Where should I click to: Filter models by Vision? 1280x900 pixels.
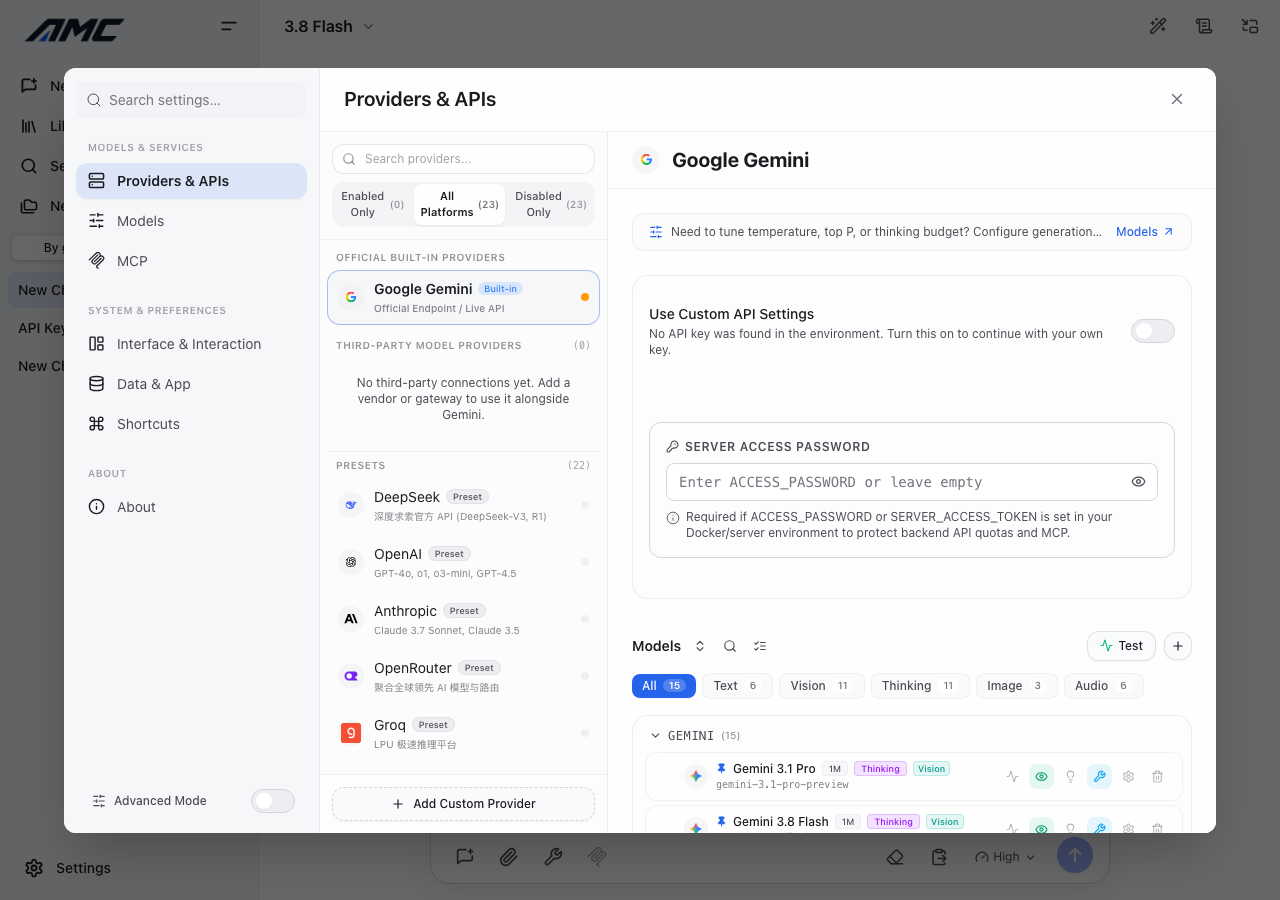coord(821,686)
